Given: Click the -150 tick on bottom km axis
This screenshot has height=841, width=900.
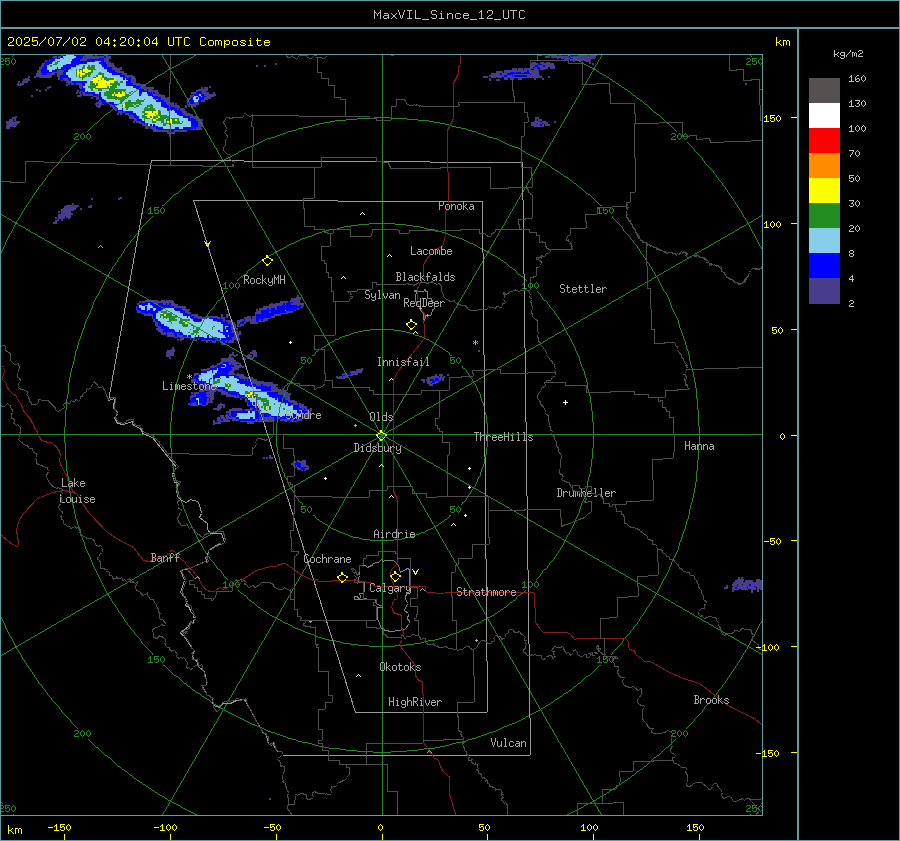Looking at the screenshot, I should pos(59,827).
